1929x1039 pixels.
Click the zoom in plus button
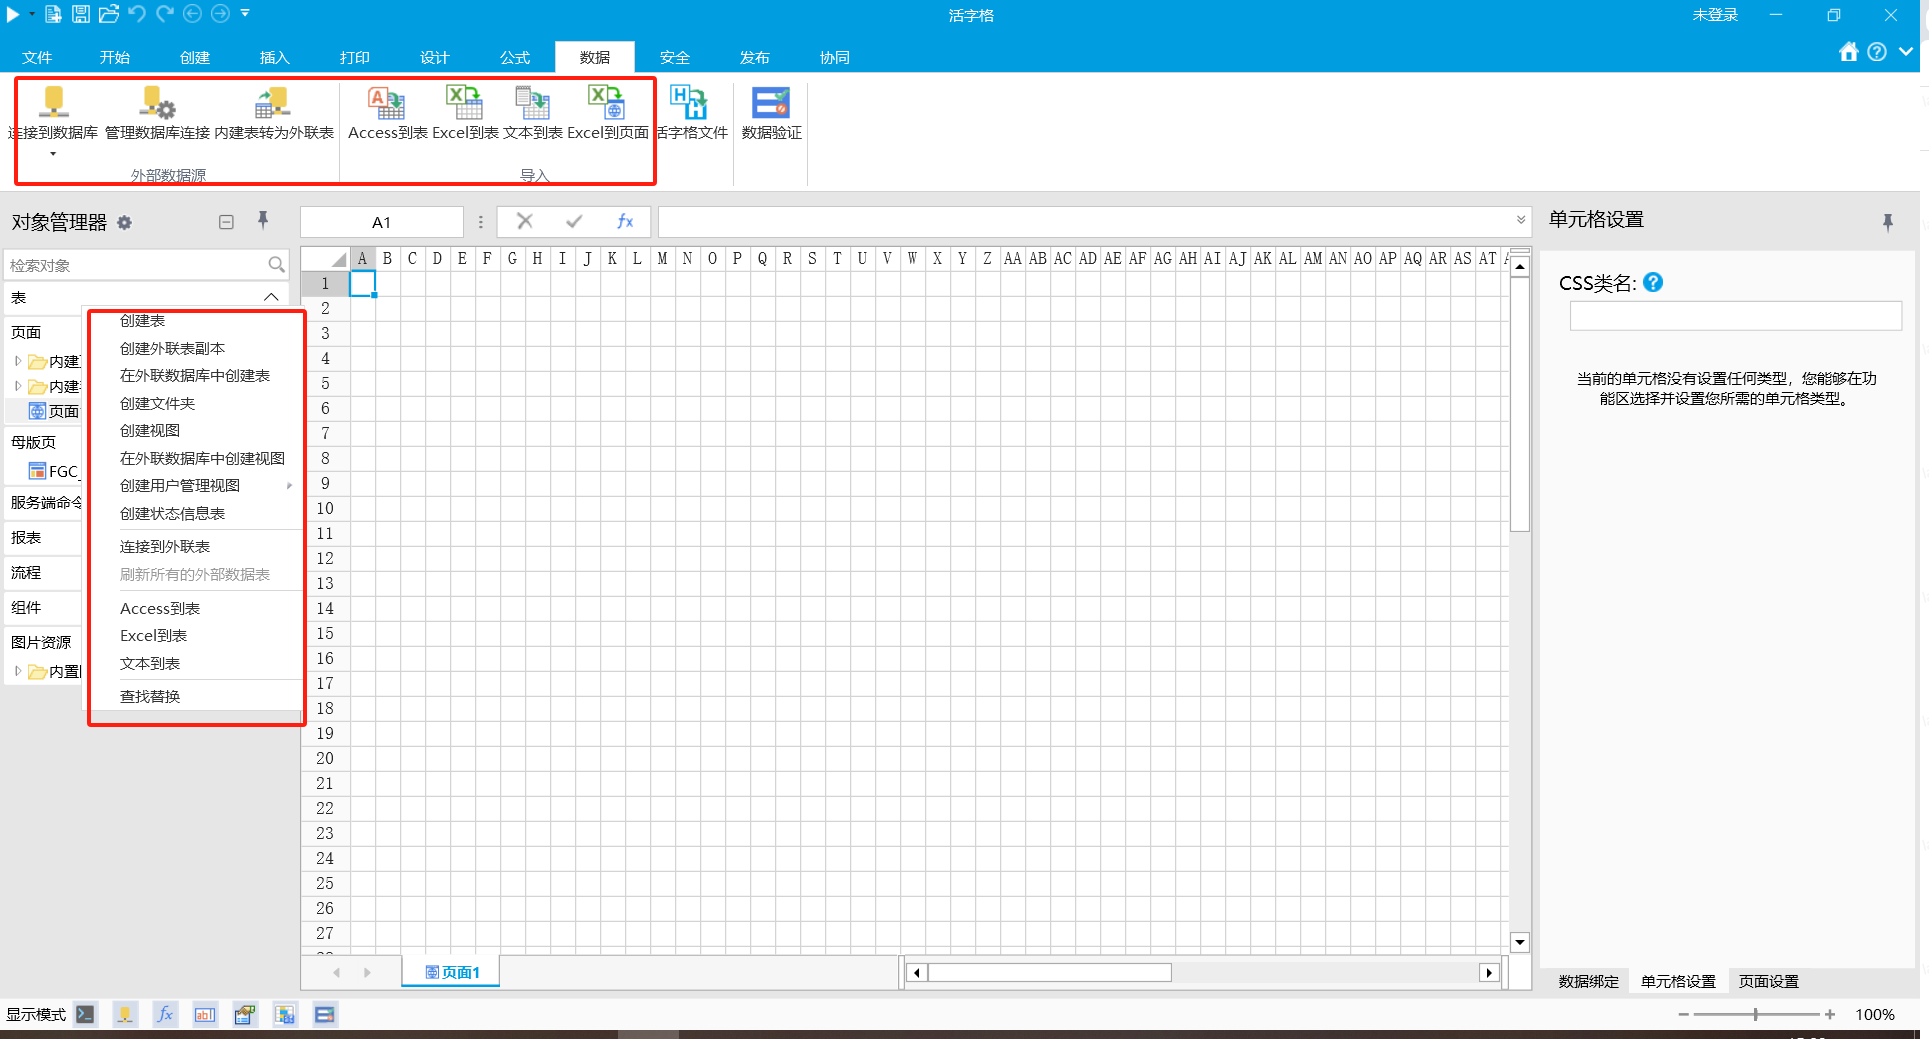tap(1829, 1014)
